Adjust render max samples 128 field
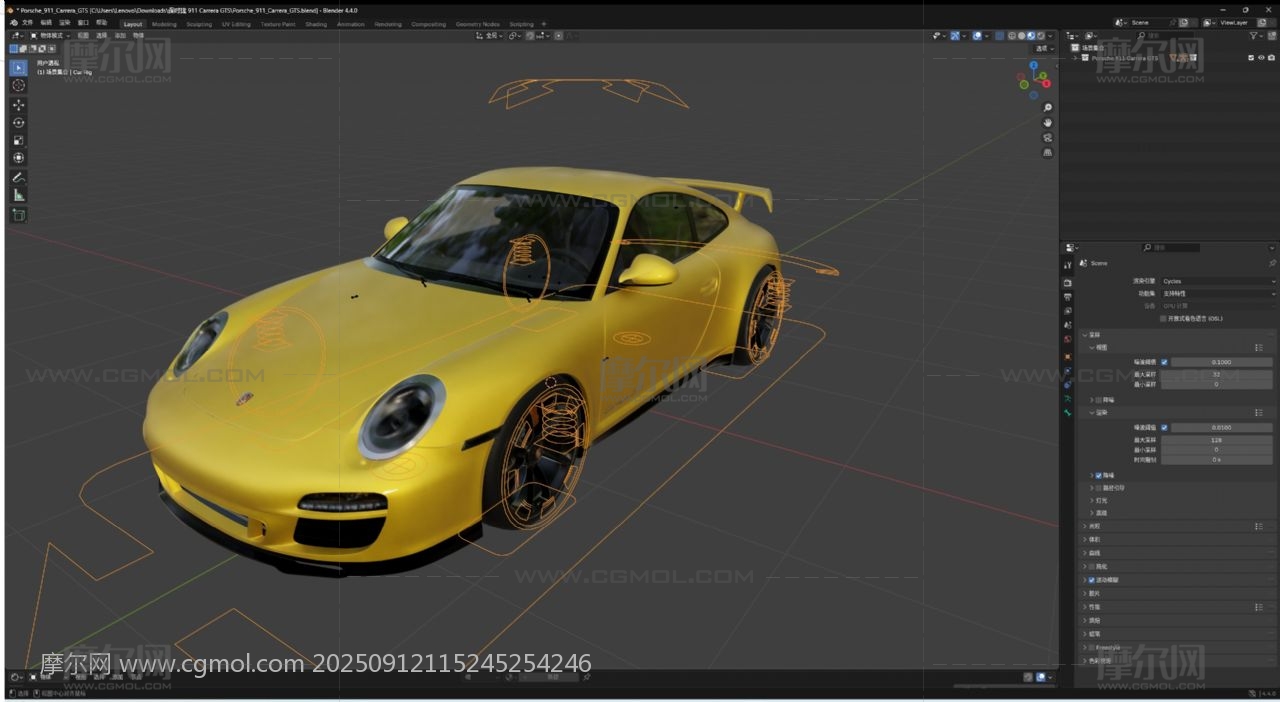Screen dimensions: 1280x702 (1215, 439)
